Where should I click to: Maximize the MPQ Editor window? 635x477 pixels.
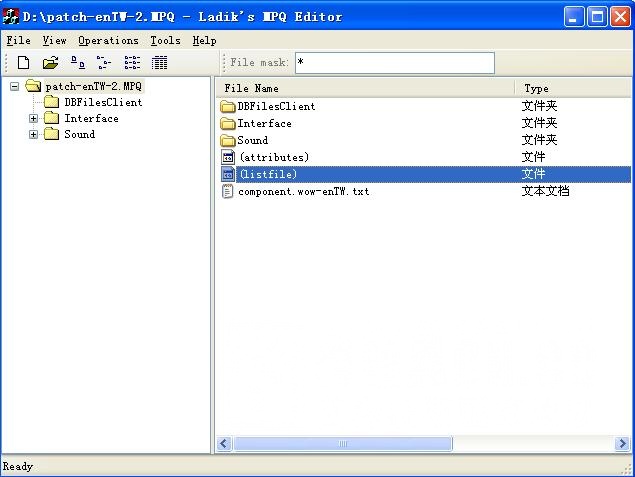[x=597, y=17]
